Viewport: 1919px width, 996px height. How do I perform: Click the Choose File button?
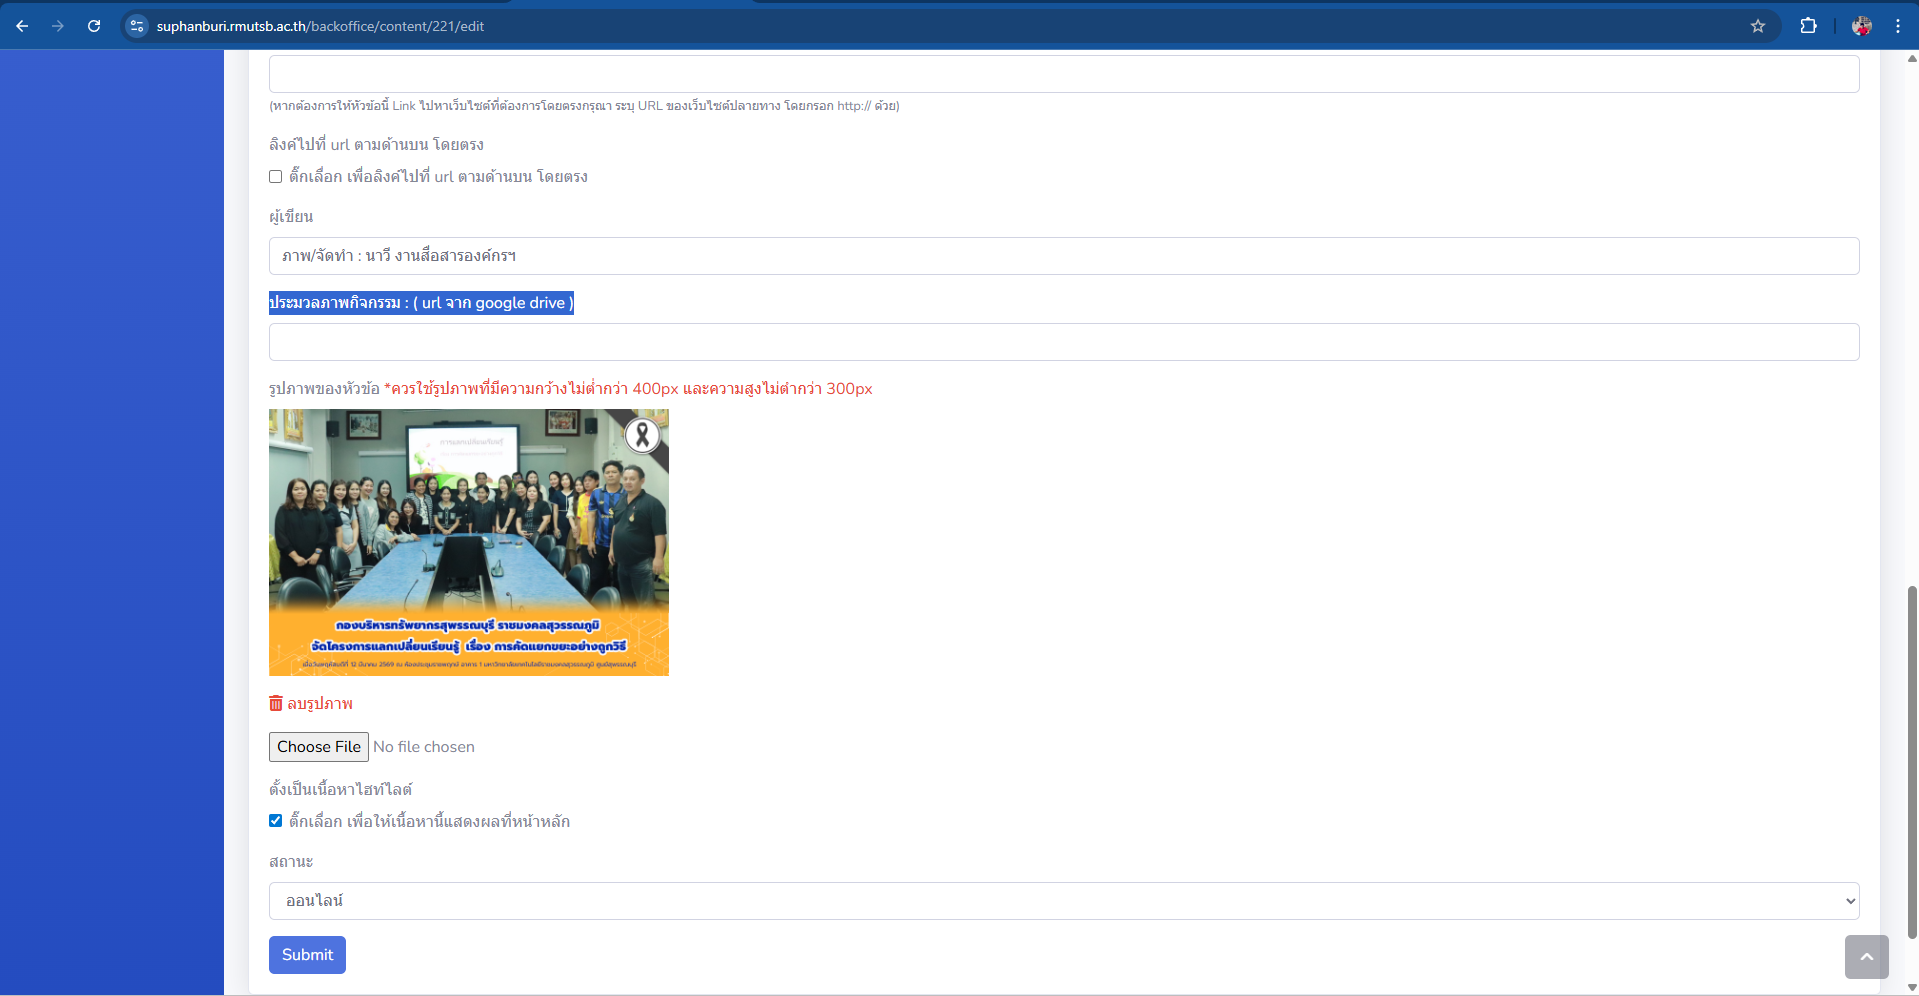318,747
